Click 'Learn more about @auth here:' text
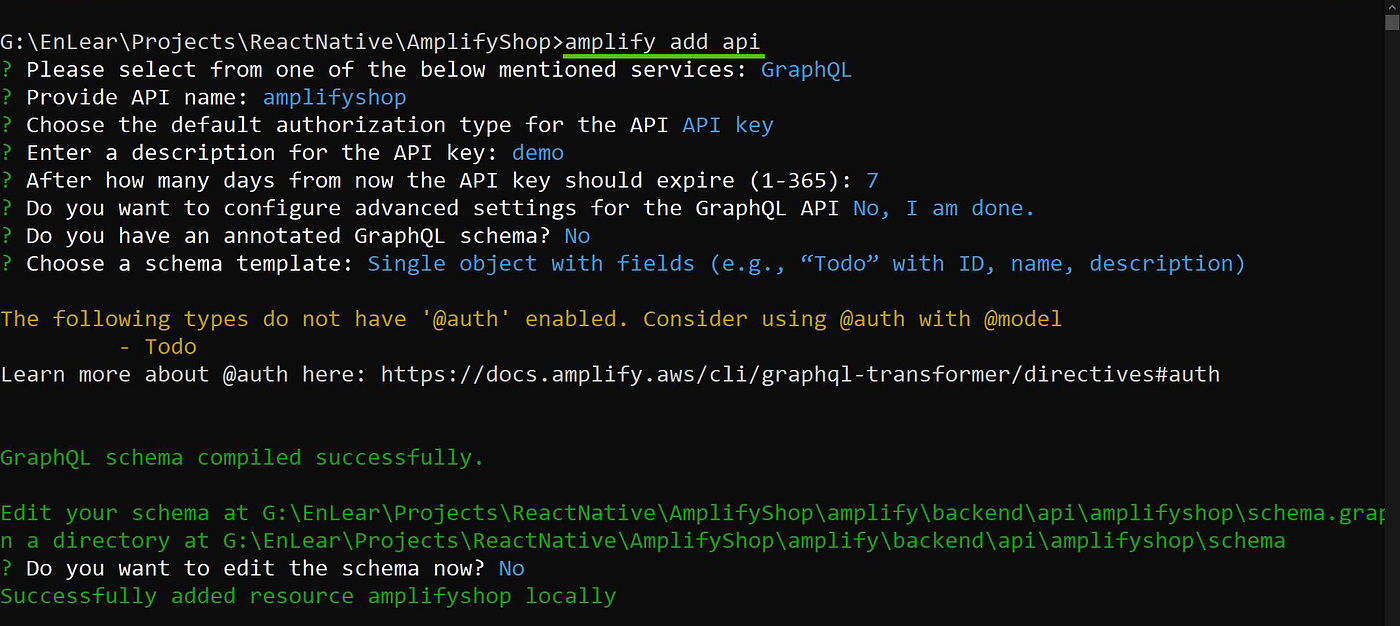This screenshot has width=1400, height=626. tap(184, 375)
